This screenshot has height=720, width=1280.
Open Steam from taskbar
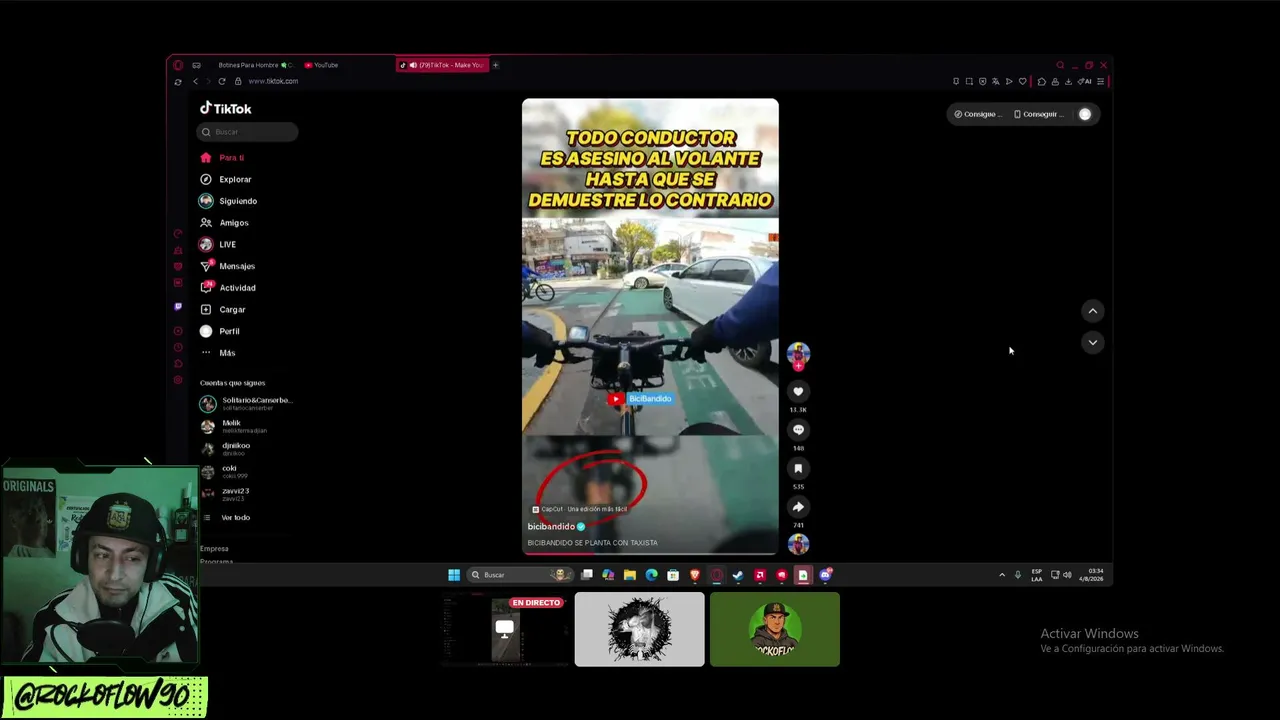point(738,575)
